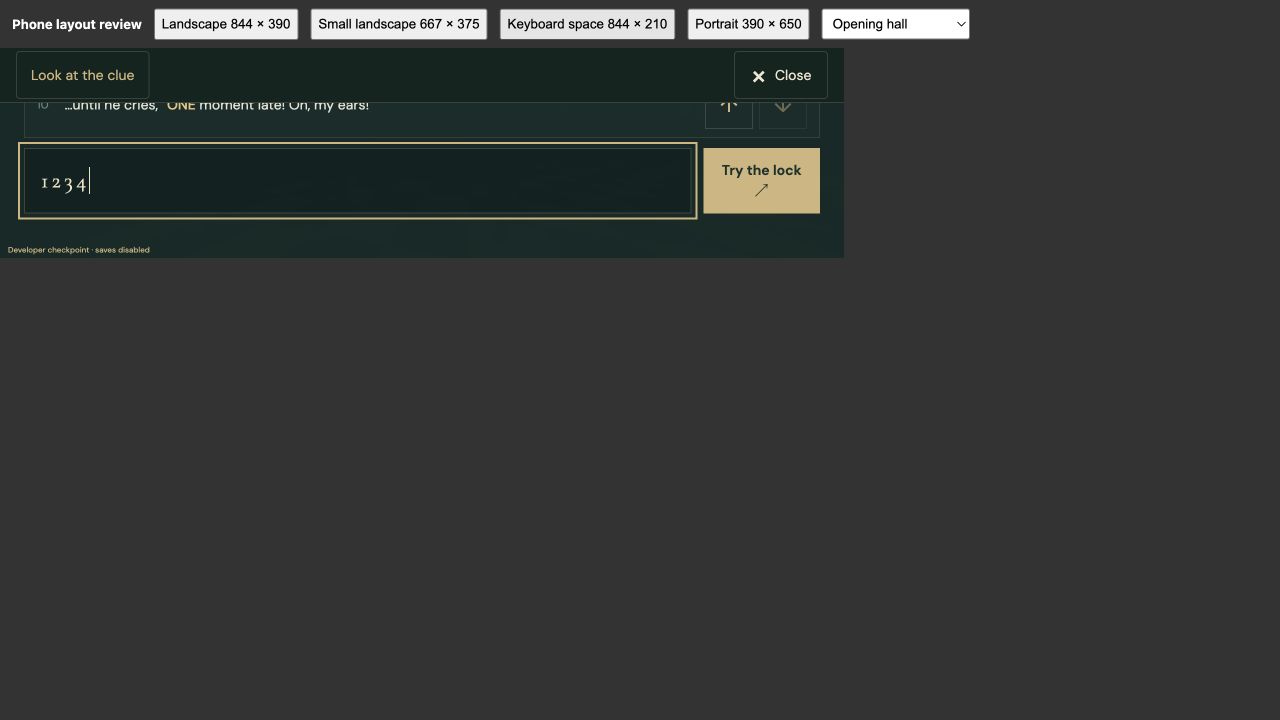Switch to Small landscape 667 × 375

(x=399, y=24)
